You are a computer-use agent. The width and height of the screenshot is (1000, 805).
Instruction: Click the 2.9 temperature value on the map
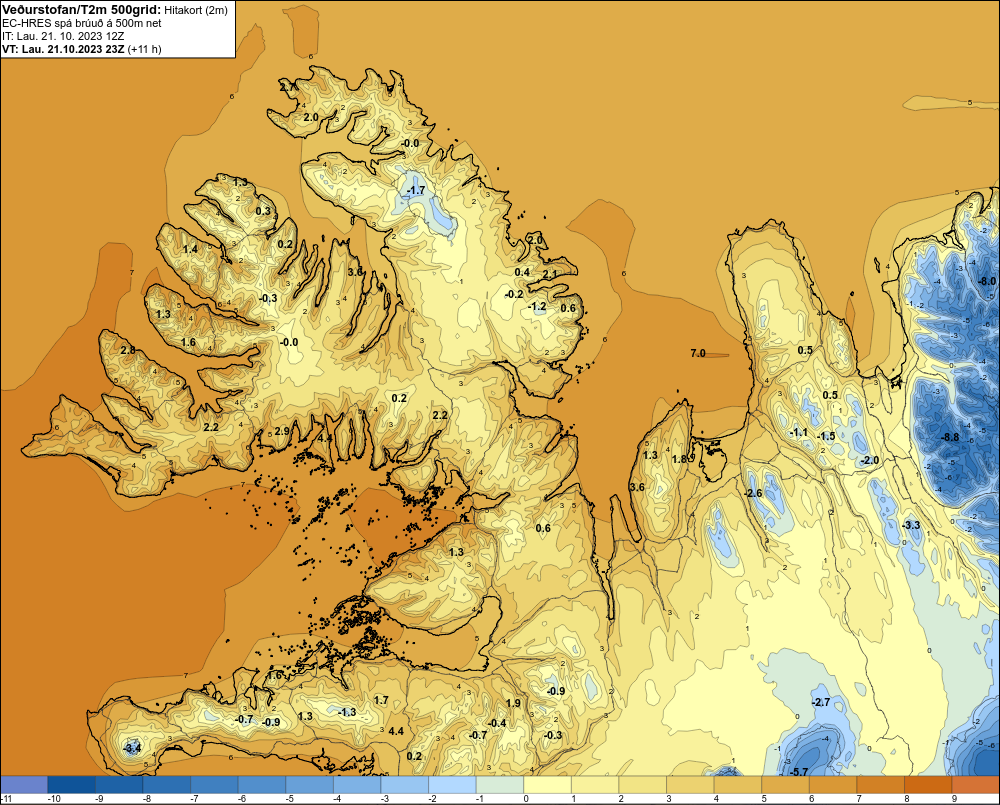click(282, 431)
